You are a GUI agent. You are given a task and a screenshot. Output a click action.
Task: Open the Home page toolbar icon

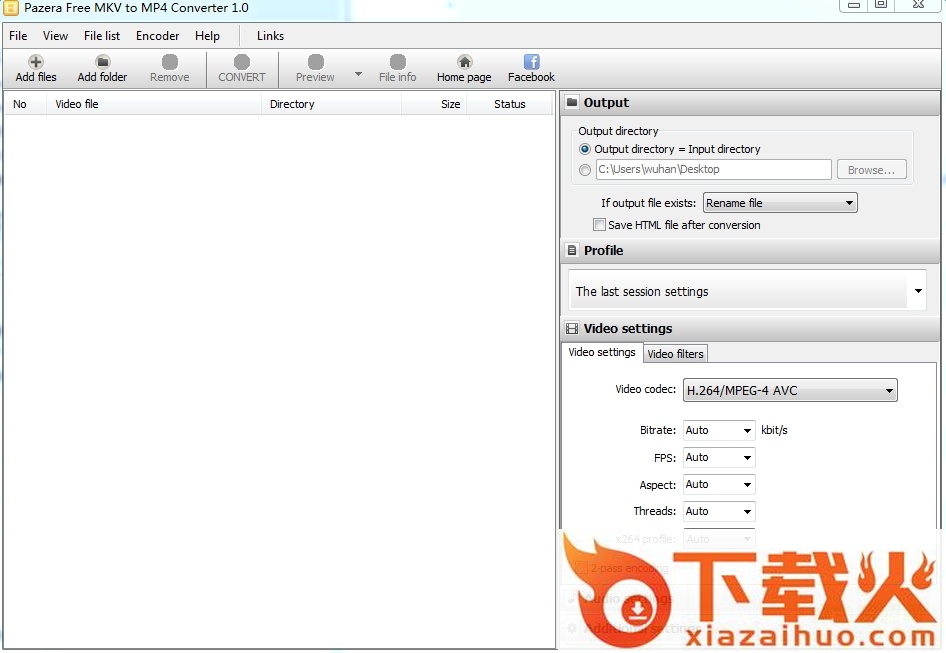point(464,62)
